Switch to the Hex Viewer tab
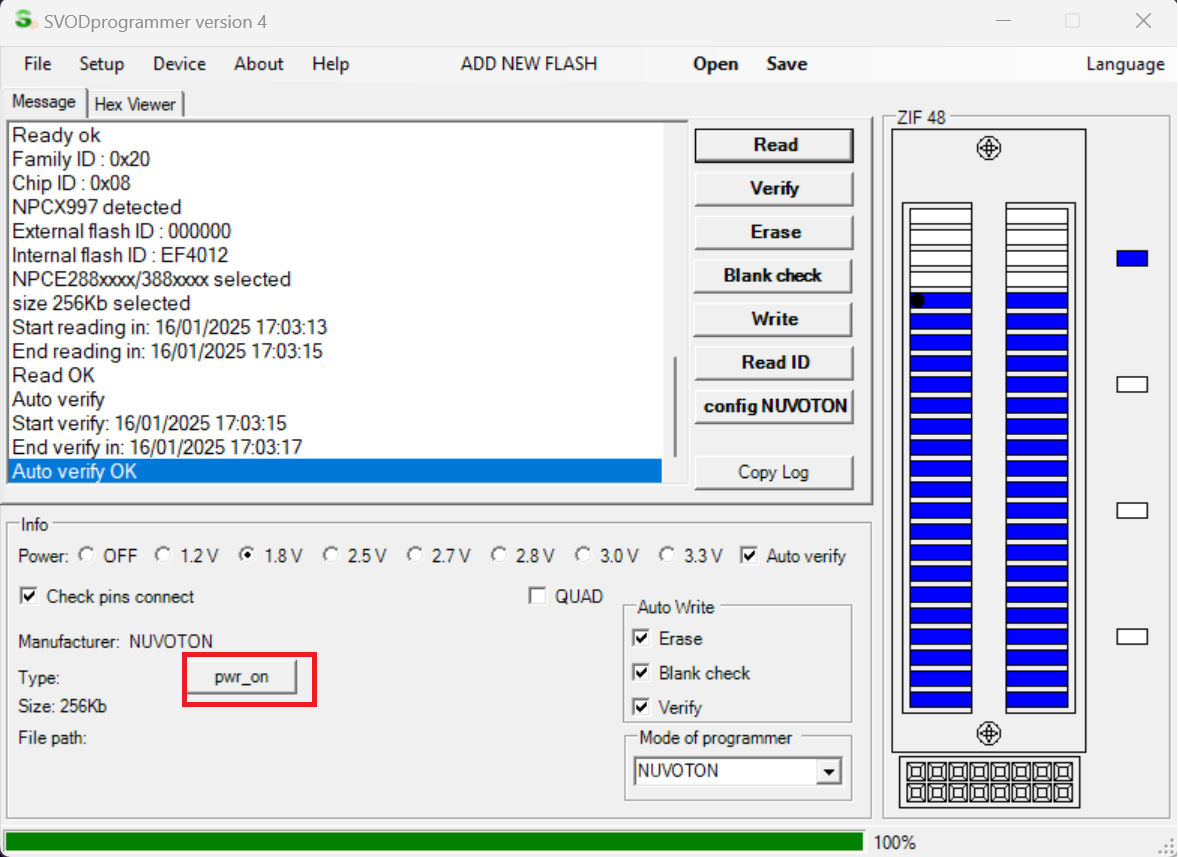The image size is (1178, 857). [x=135, y=104]
